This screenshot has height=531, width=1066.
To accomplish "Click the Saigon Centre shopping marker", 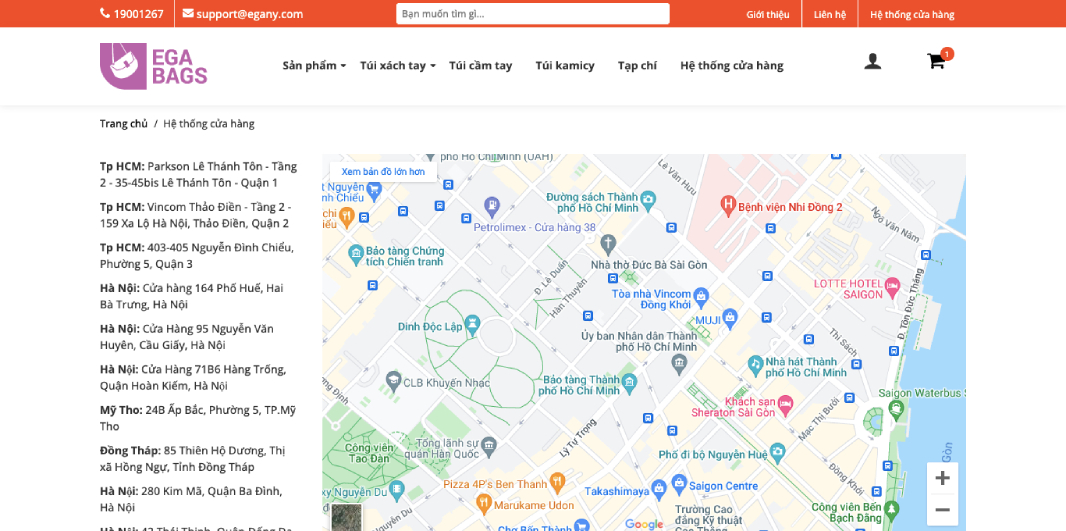I will tap(679, 483).
